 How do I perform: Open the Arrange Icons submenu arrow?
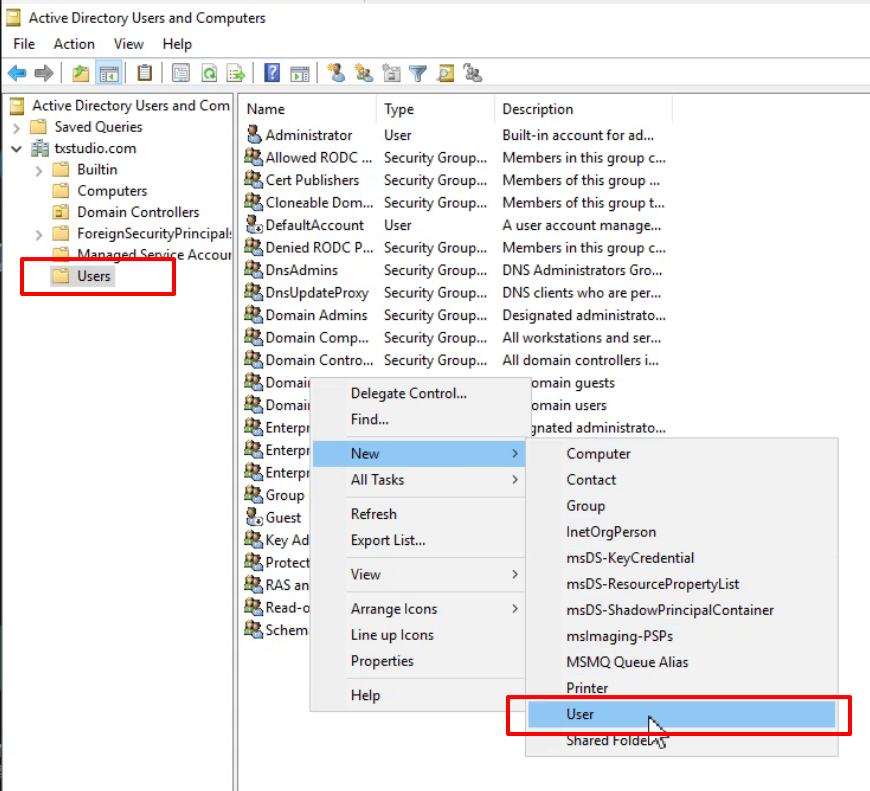coord(515,609)
